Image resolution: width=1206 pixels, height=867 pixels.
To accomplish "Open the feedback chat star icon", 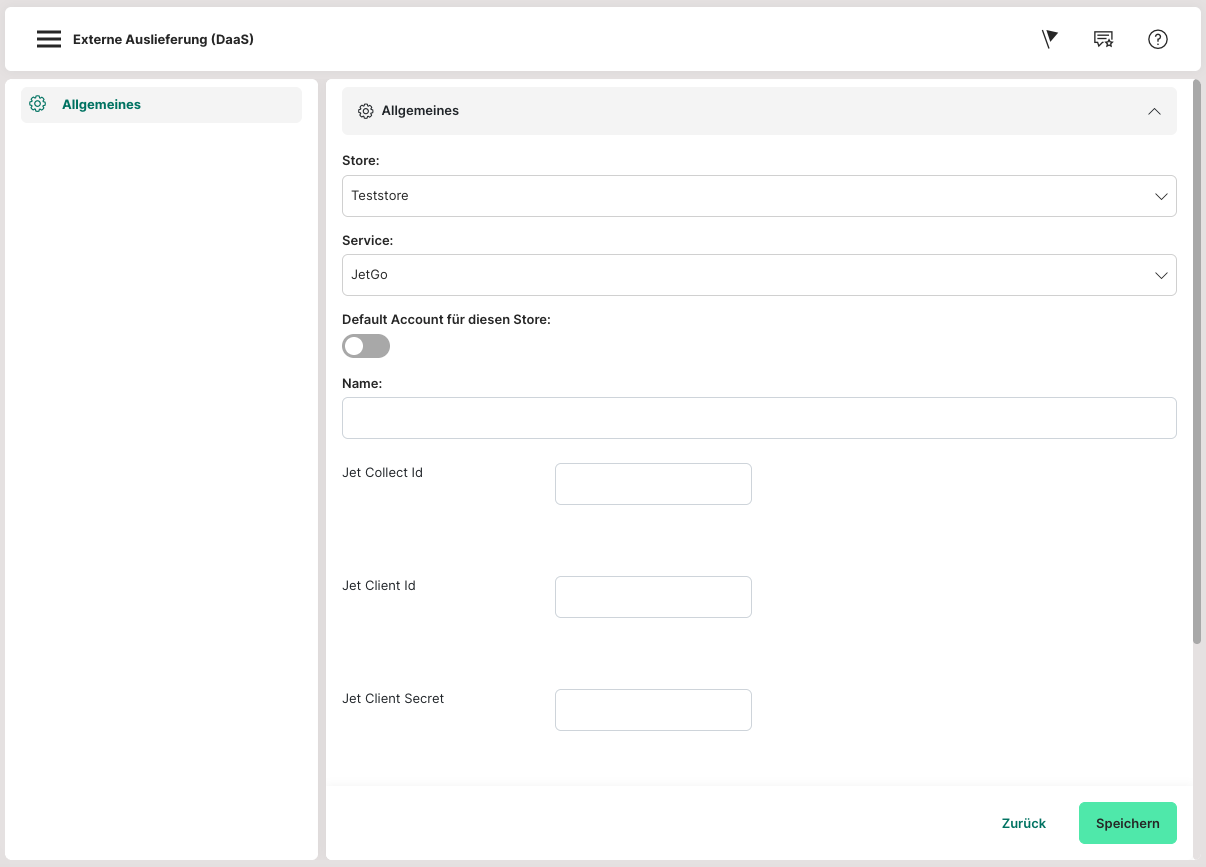I will pos(1103,39).
